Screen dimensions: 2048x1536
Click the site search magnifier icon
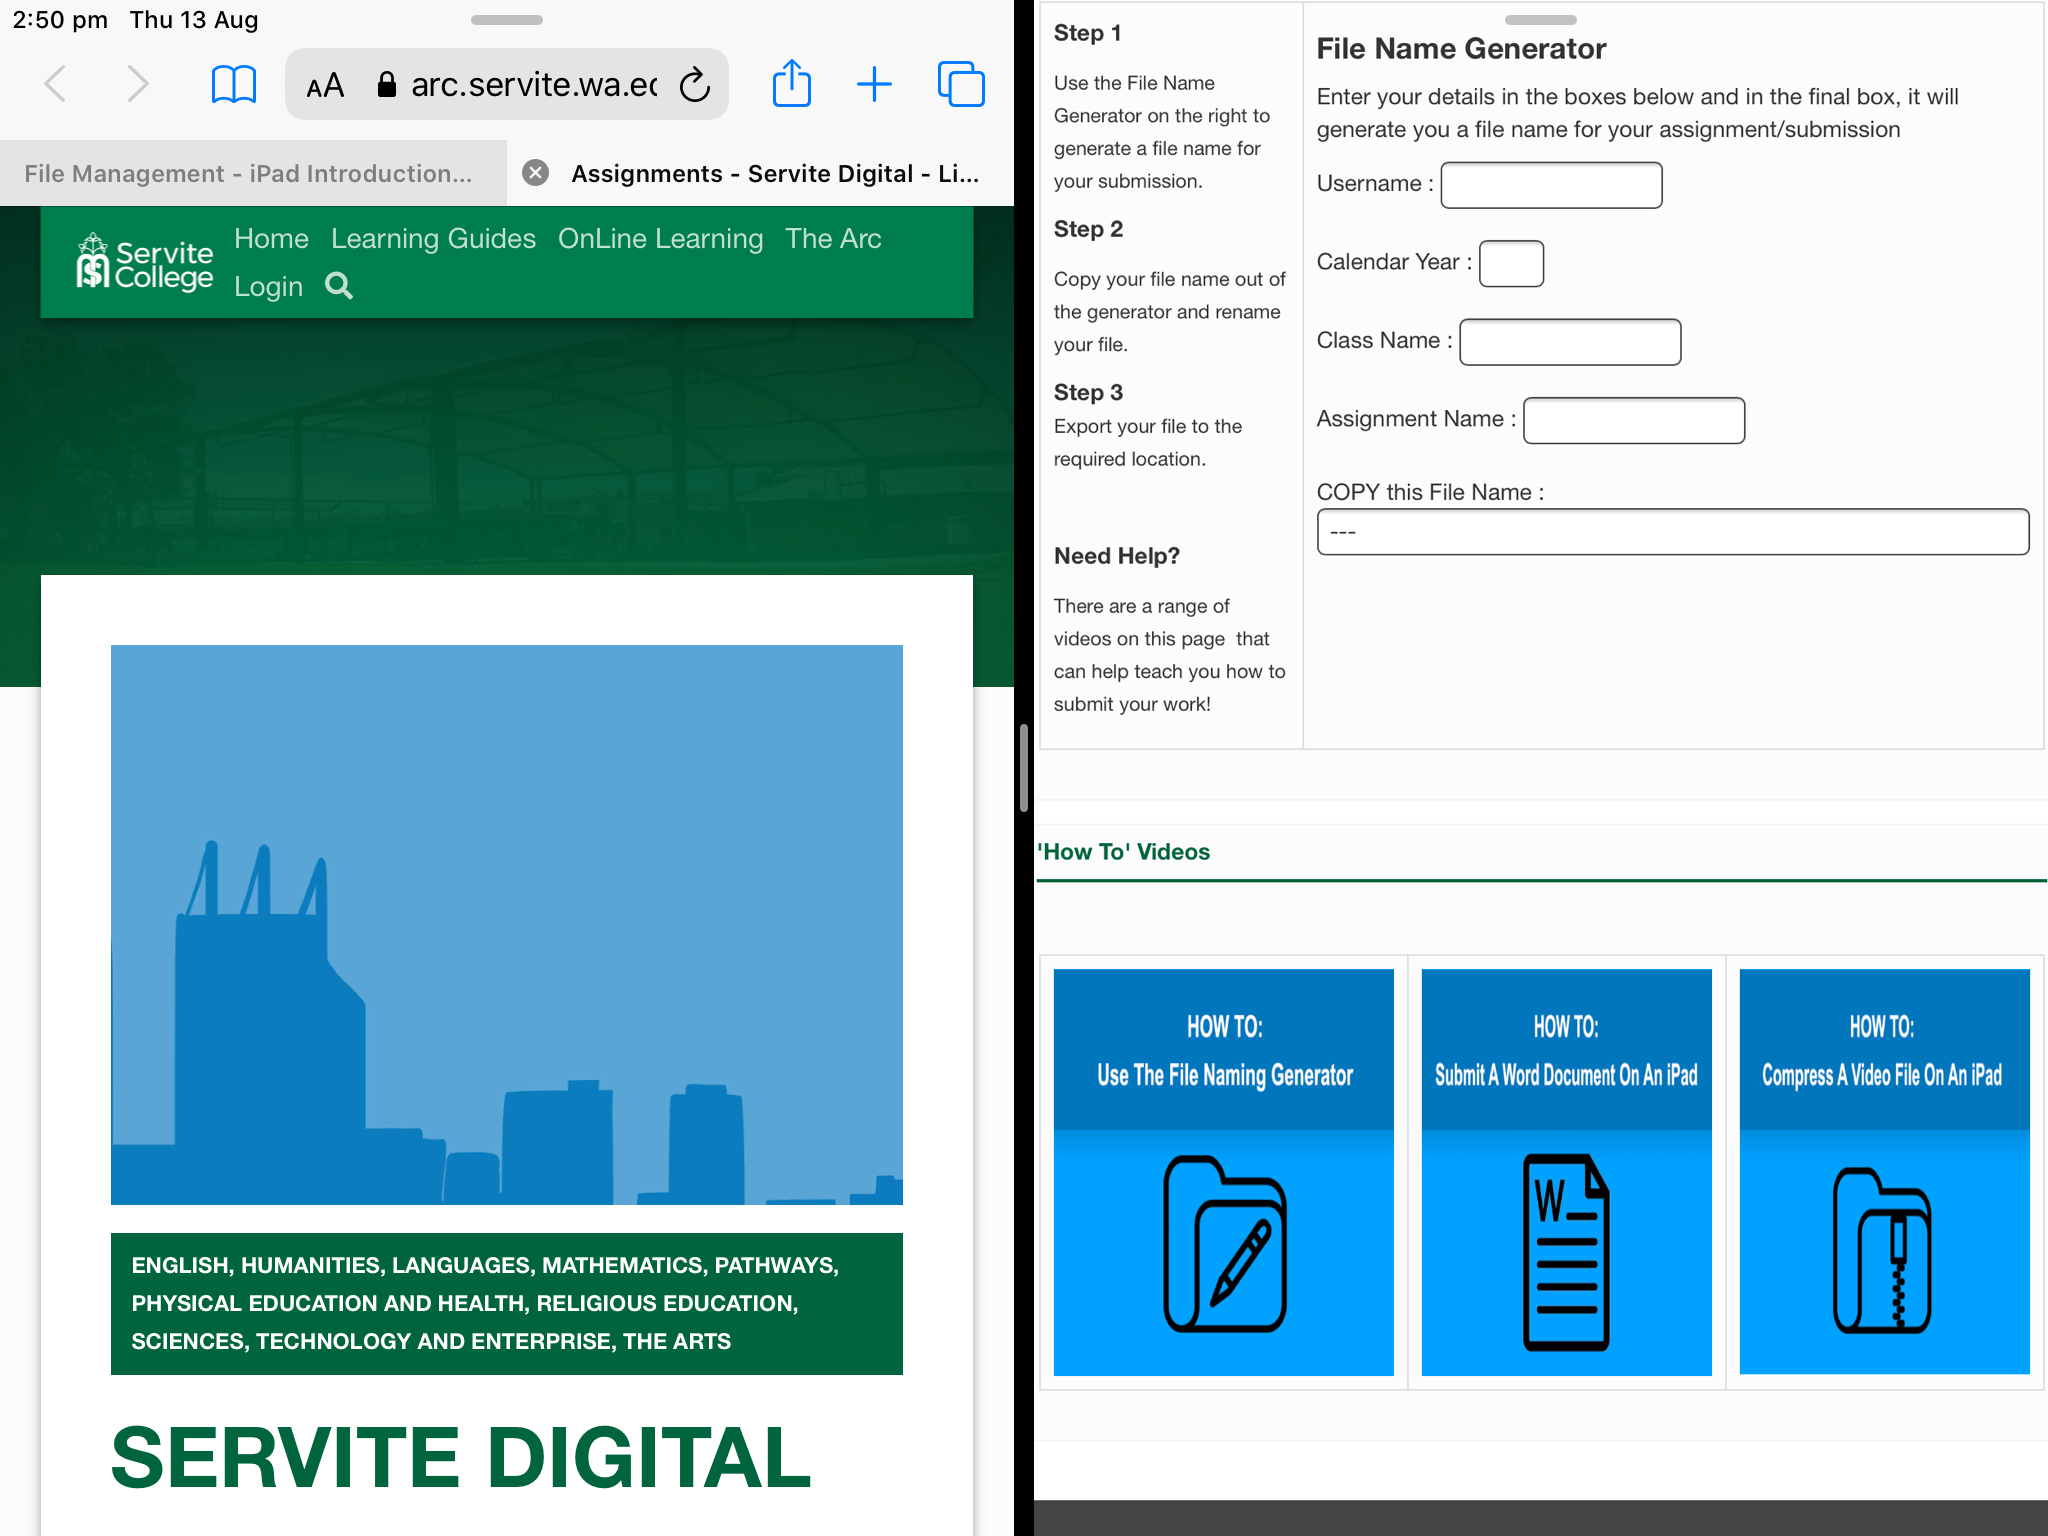(x=339, y=286)
